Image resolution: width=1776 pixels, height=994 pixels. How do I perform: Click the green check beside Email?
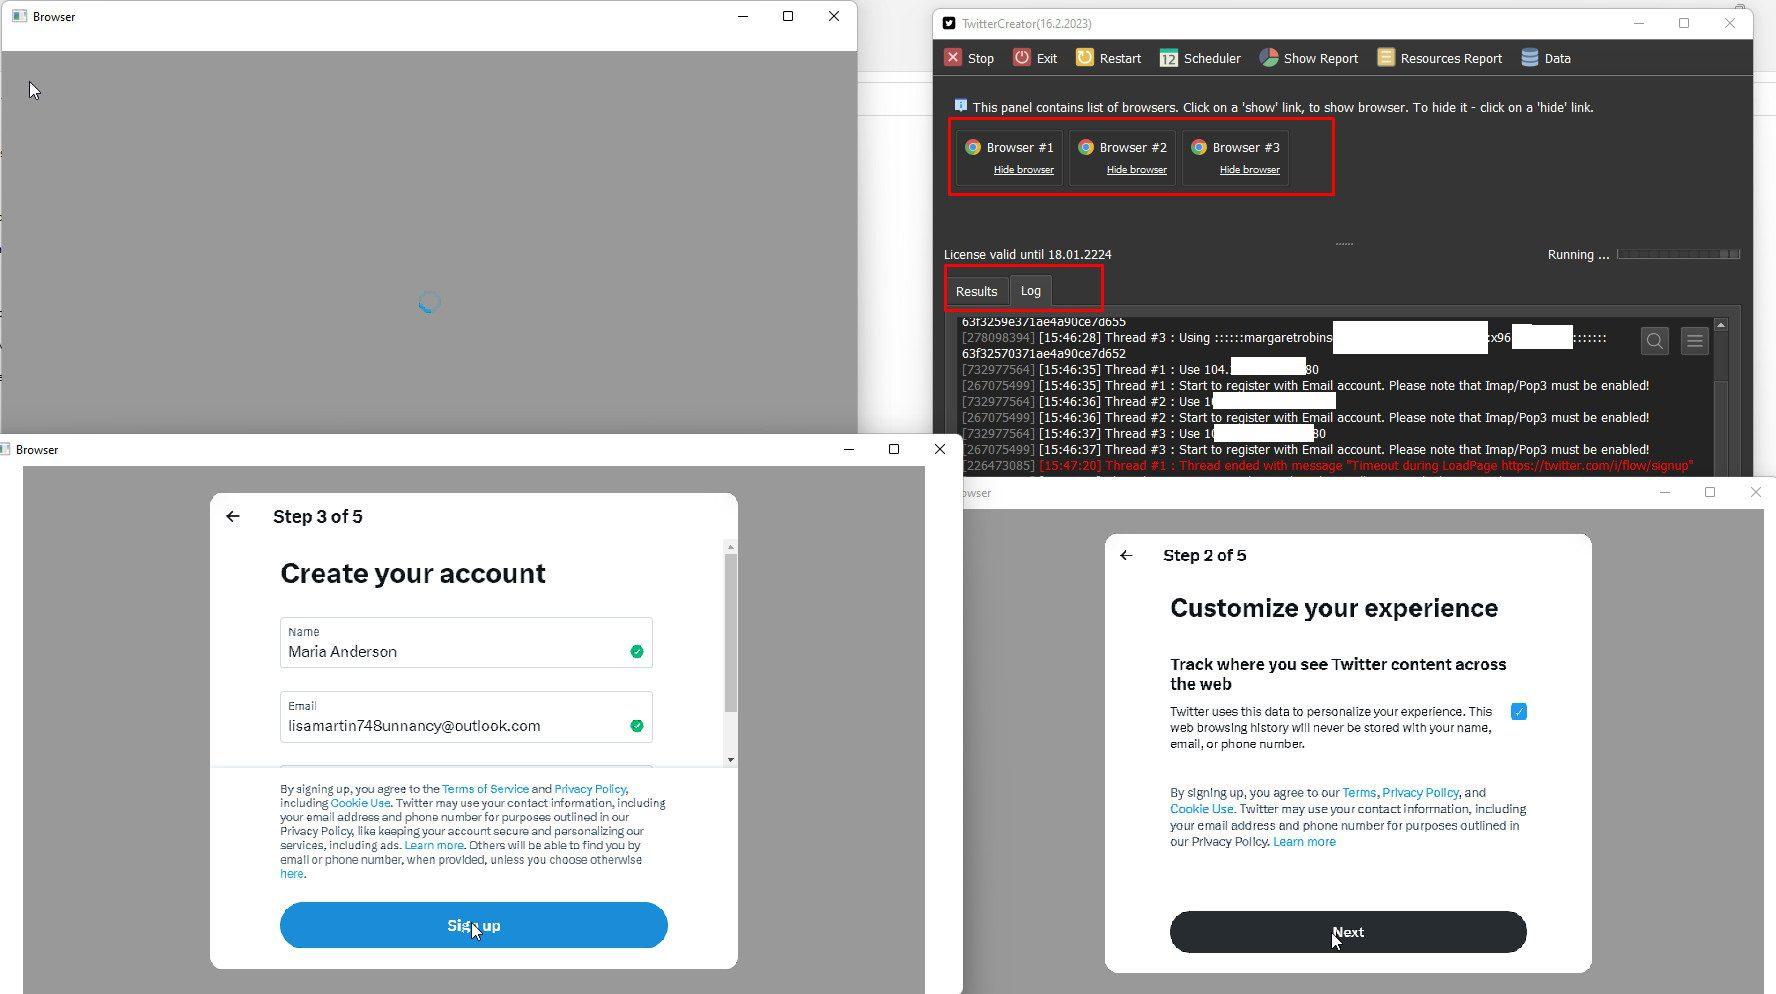pos(637,726)
